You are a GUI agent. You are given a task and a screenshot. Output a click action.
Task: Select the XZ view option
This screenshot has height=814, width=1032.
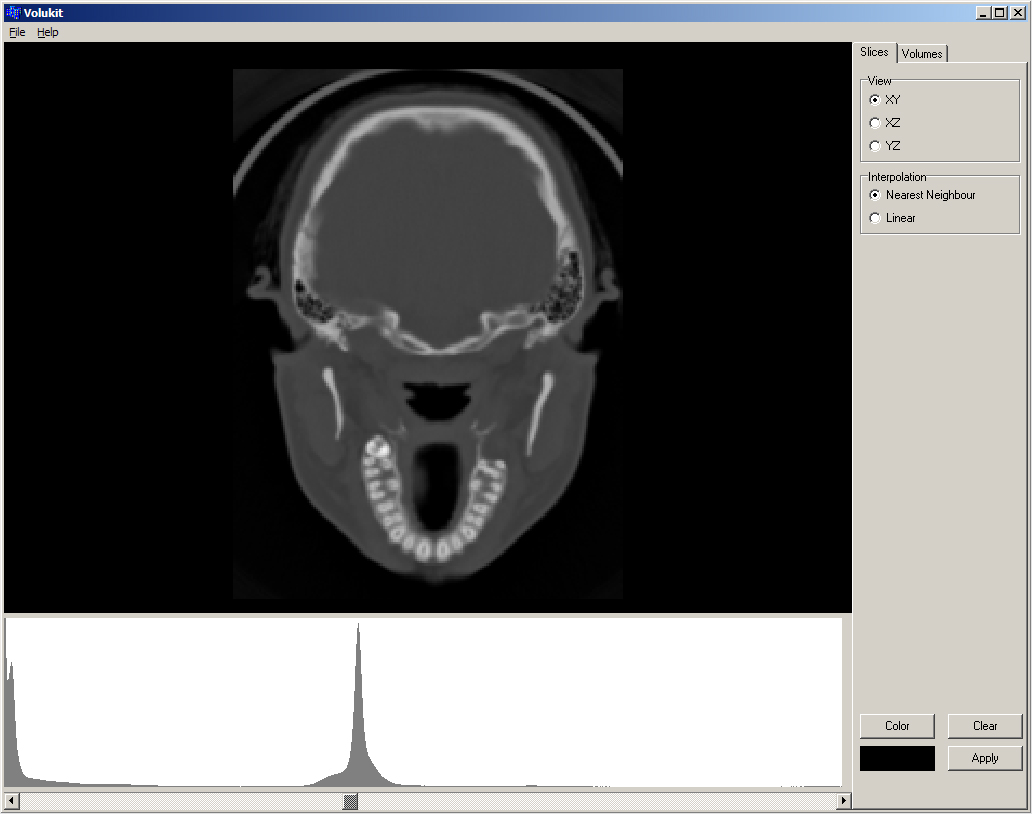[x=875, y=123]
